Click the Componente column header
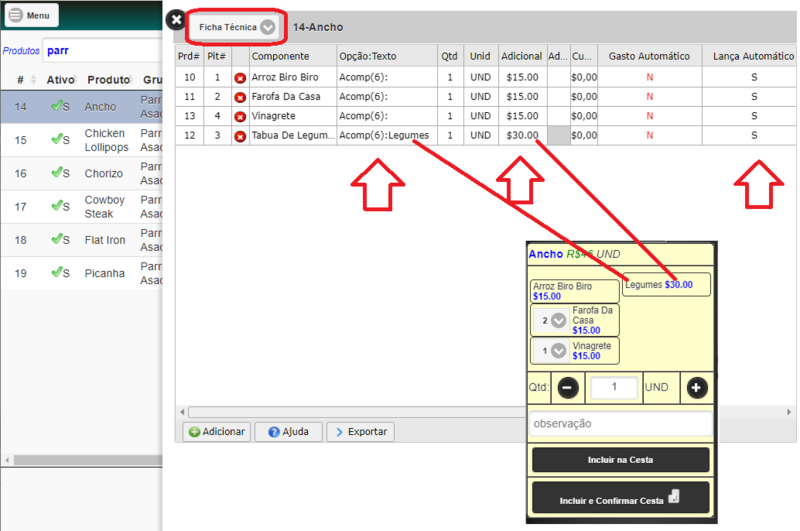 tap(293, 56)
